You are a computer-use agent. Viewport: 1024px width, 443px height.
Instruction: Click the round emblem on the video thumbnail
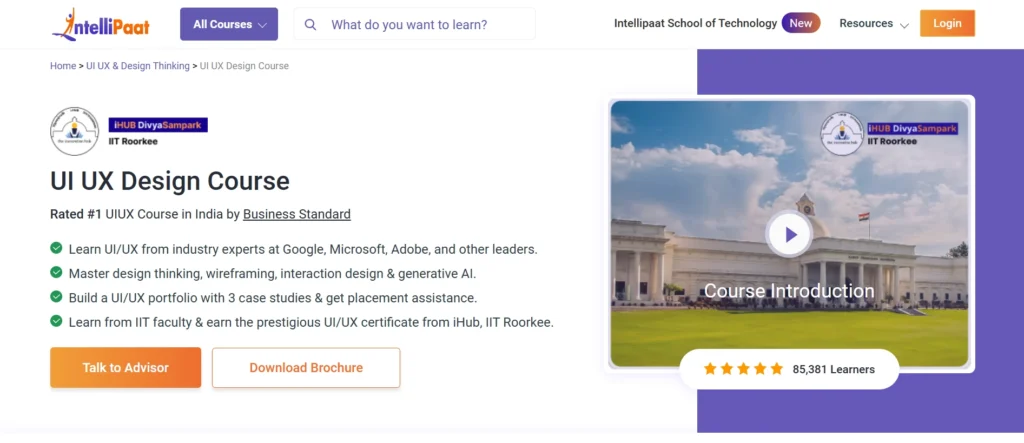tap(842, 133)
